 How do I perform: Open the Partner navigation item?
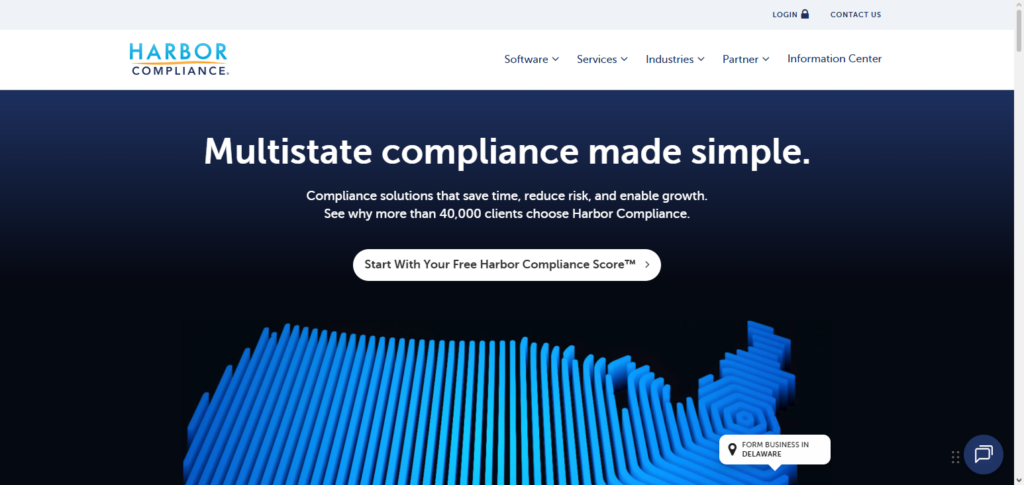coord(746,59)
